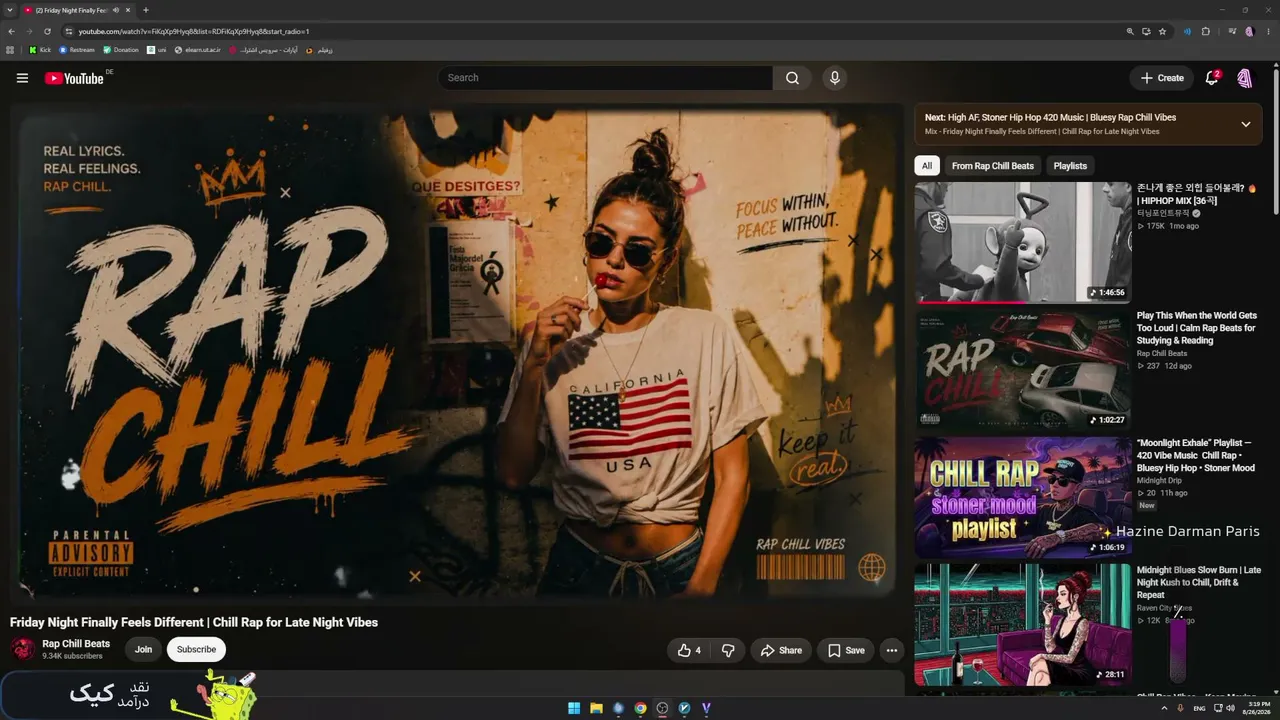
Task: Open the Chrome tab search dropdown
Action: point(10,10)
